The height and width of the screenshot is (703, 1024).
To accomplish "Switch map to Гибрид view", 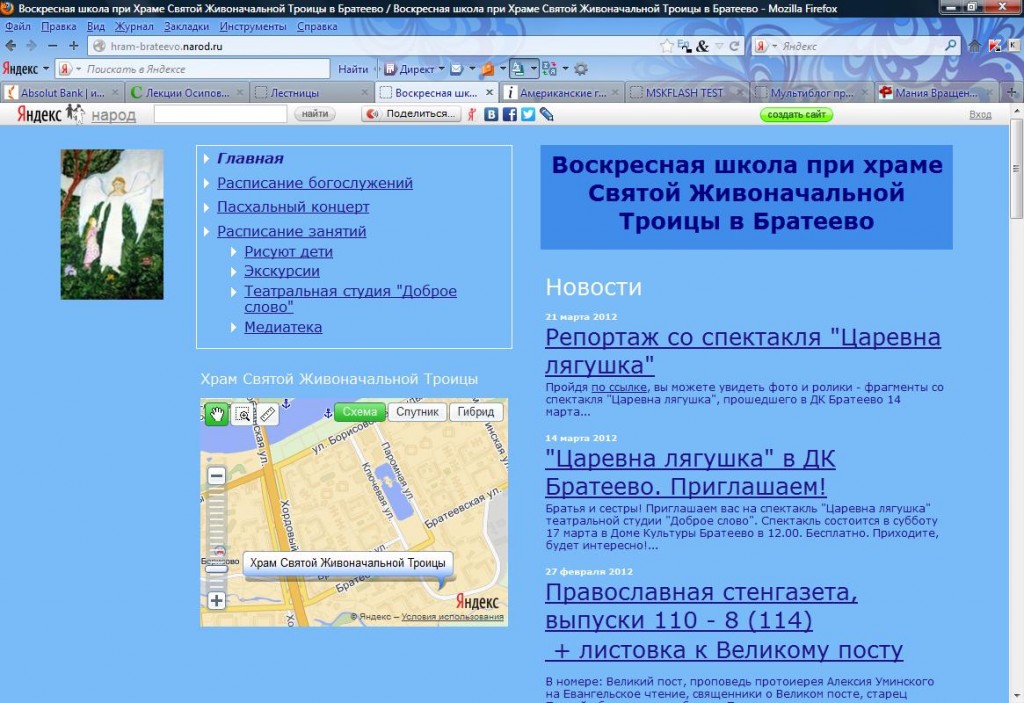I will 475,412.
